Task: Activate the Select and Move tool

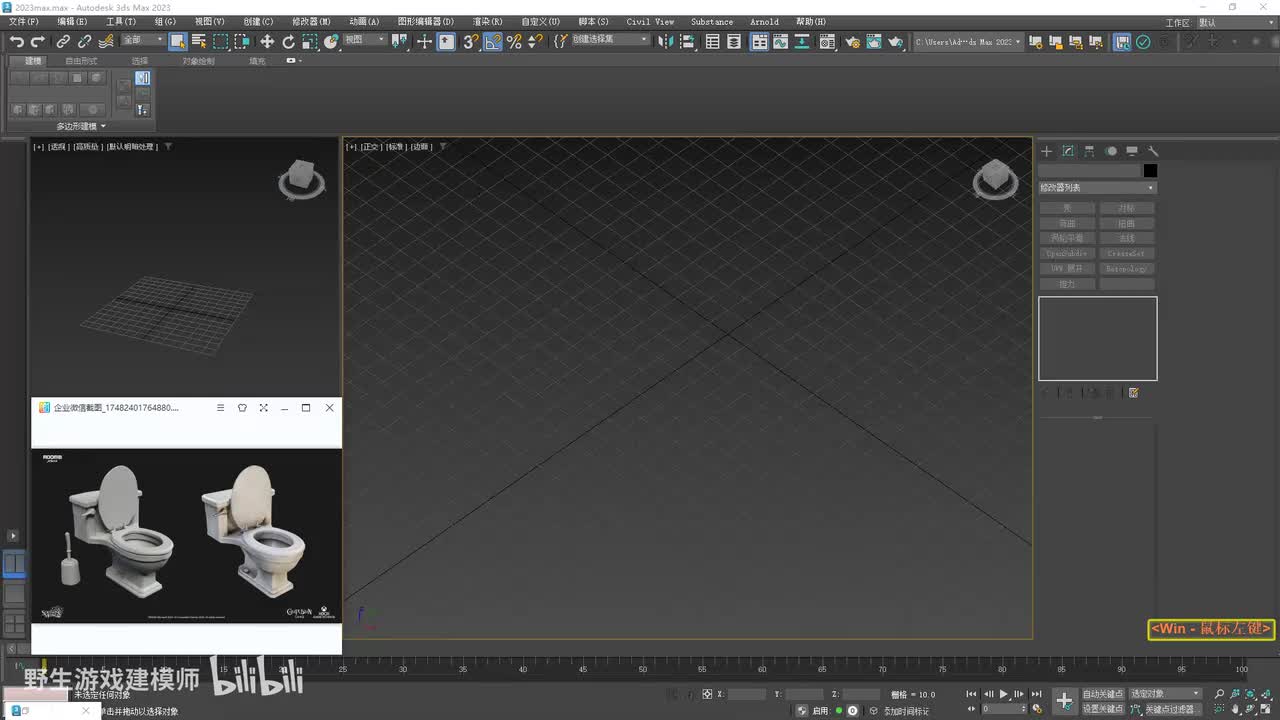Action: [267, 42]
